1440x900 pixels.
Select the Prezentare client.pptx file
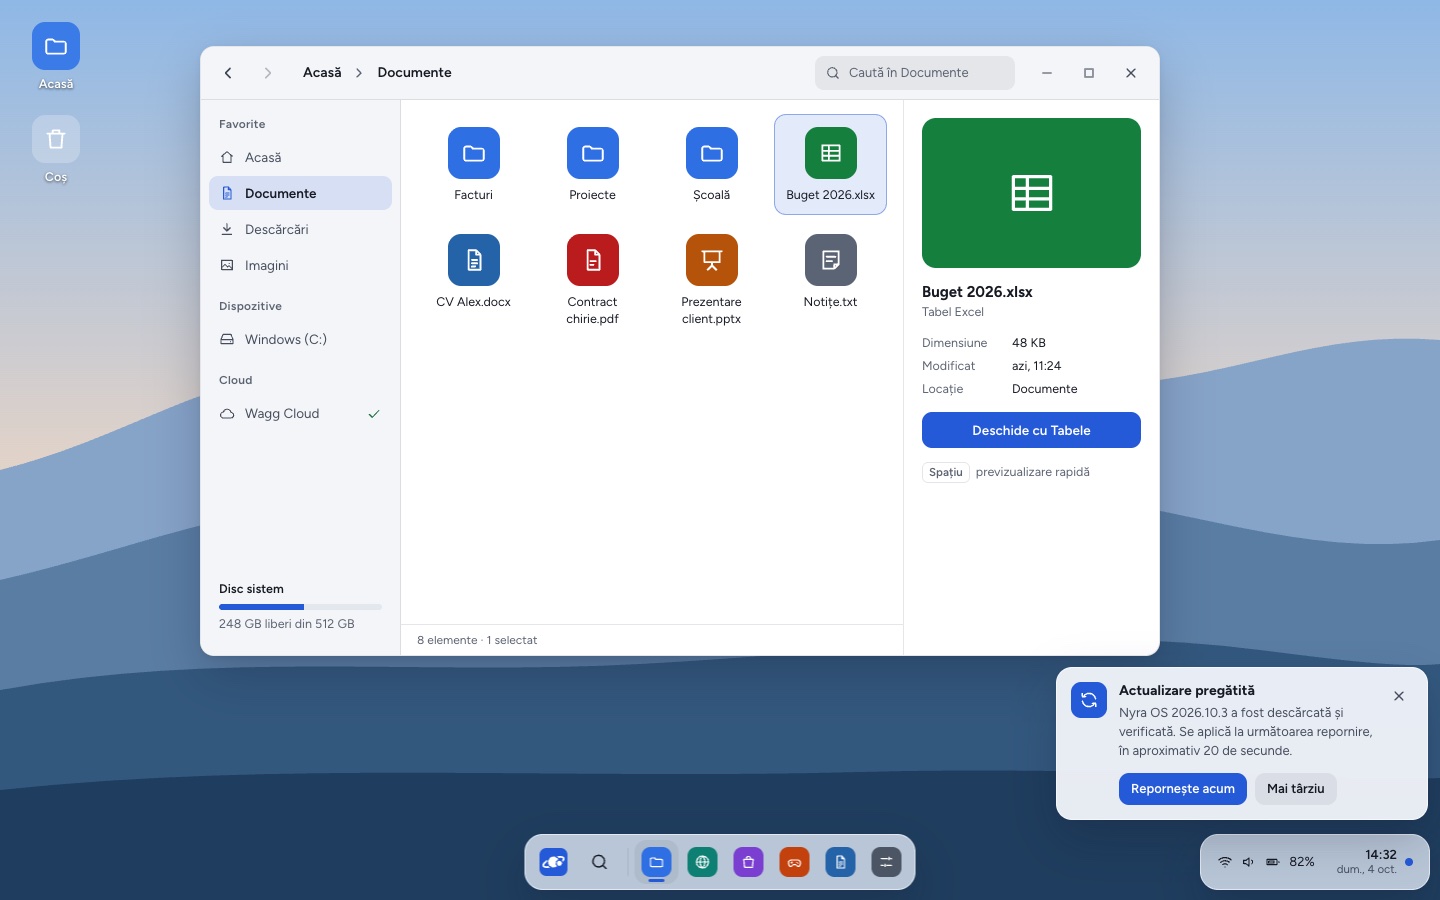(711, 279)
